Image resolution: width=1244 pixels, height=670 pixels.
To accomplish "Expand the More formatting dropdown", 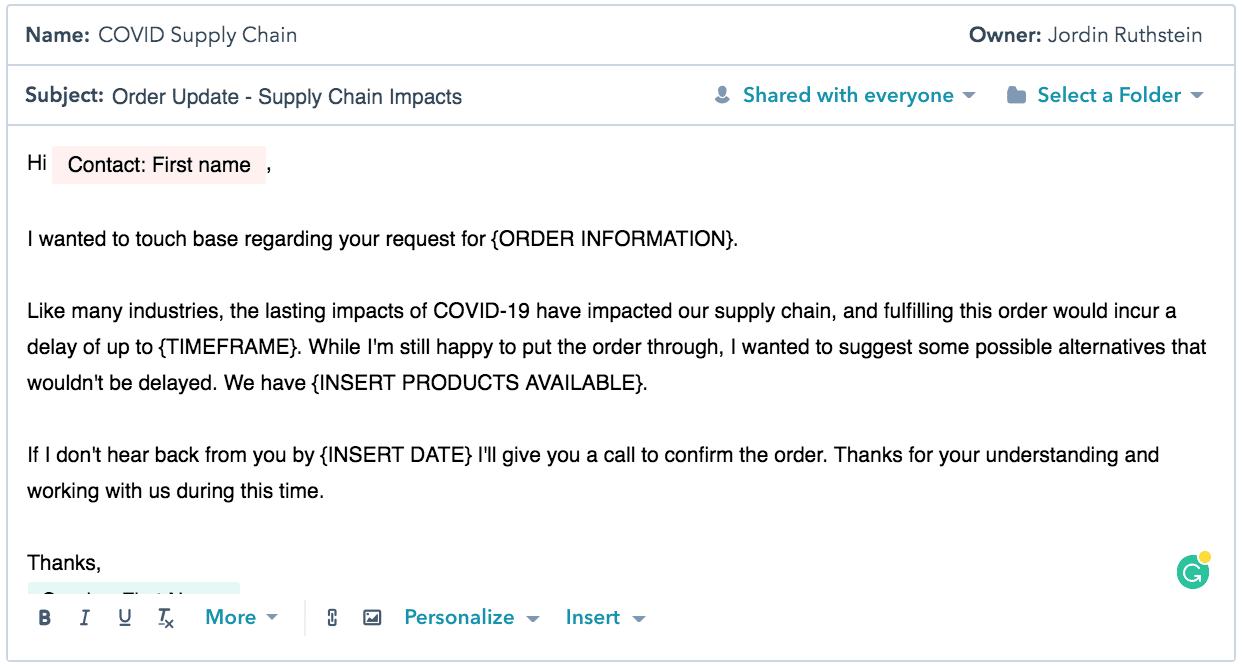I will tap(240, 617).
